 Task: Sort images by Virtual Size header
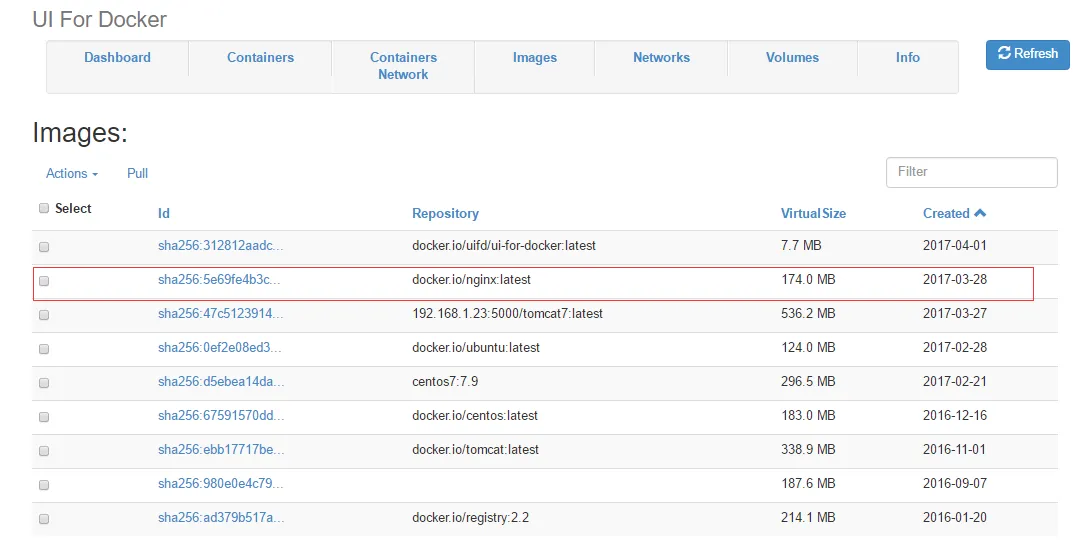[813, 214]
